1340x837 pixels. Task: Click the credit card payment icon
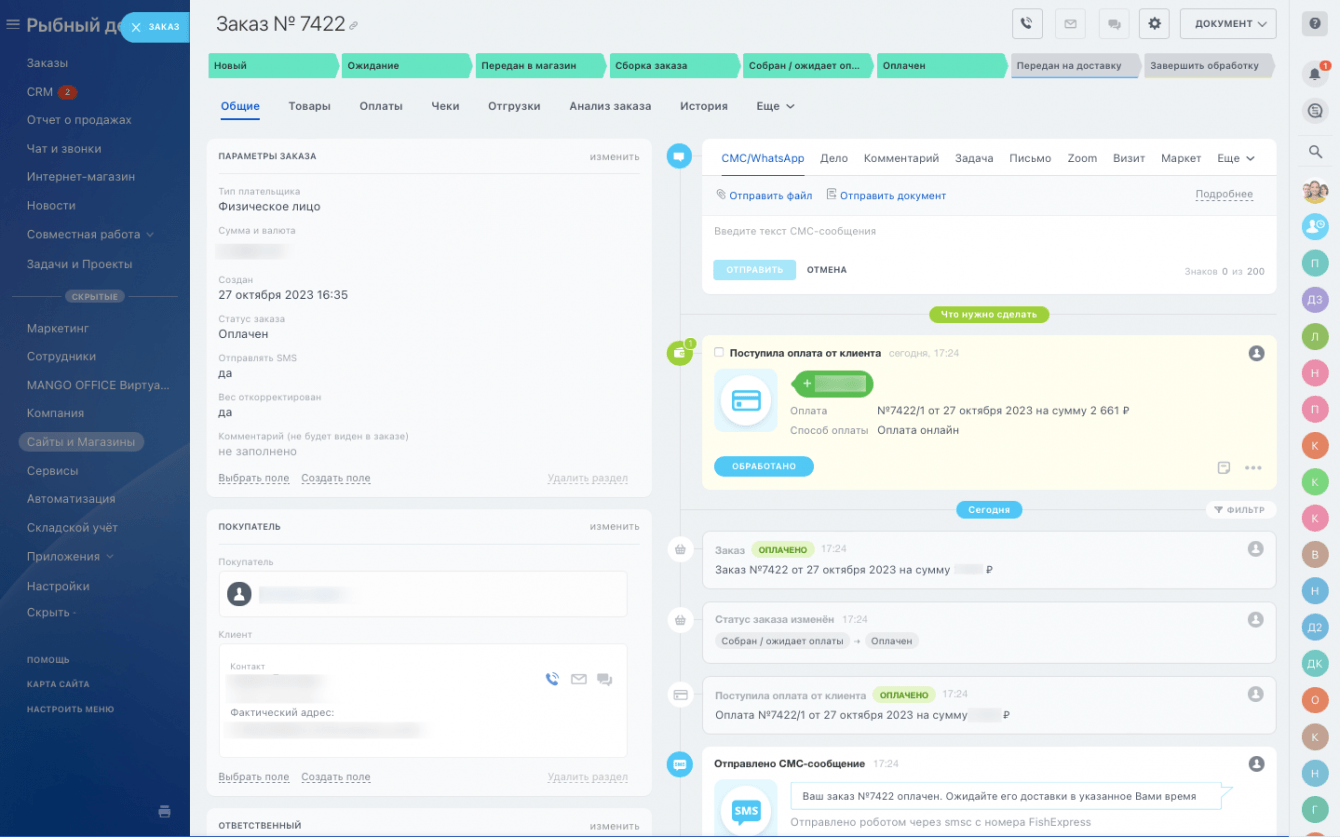tap(746, 400)
